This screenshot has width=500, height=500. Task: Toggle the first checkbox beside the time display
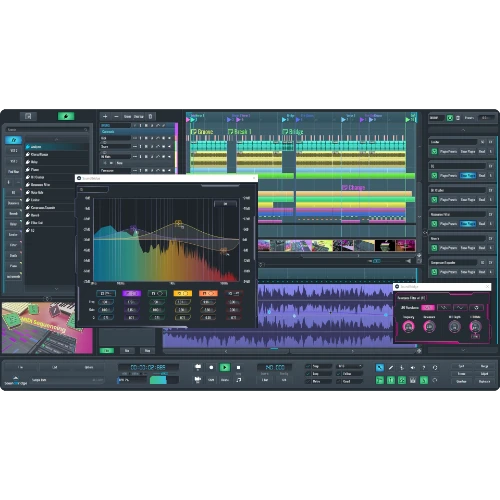coord(308,366)
